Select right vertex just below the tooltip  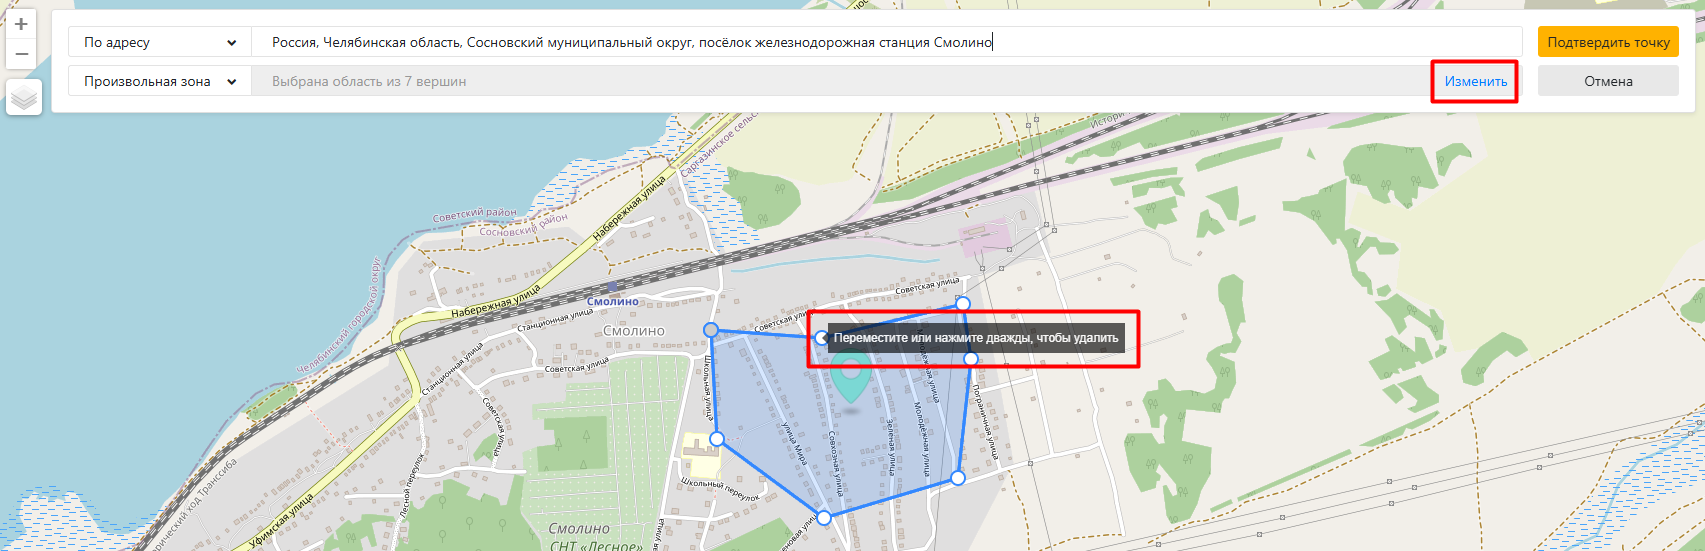pos(971,359)
